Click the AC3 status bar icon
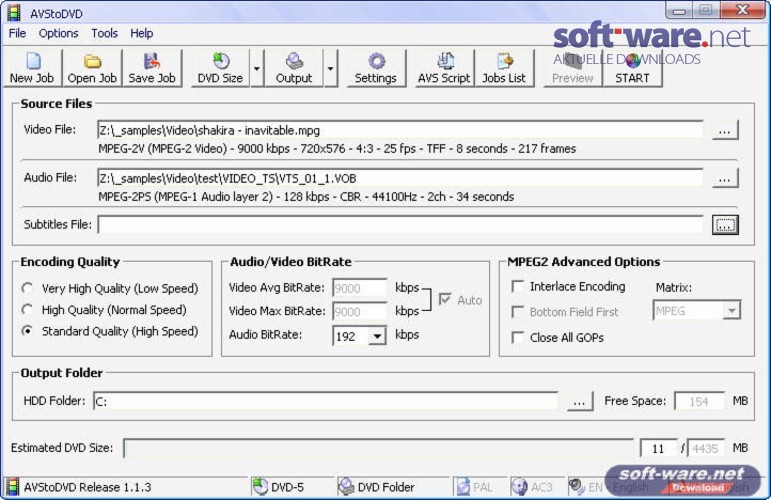This screenshot has height=500, width=771. (519, 487)
